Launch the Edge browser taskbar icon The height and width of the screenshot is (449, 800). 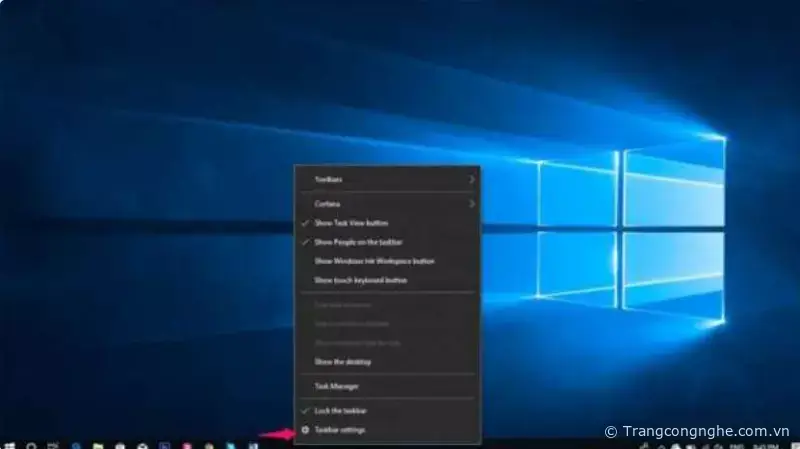tap(76, 444)
